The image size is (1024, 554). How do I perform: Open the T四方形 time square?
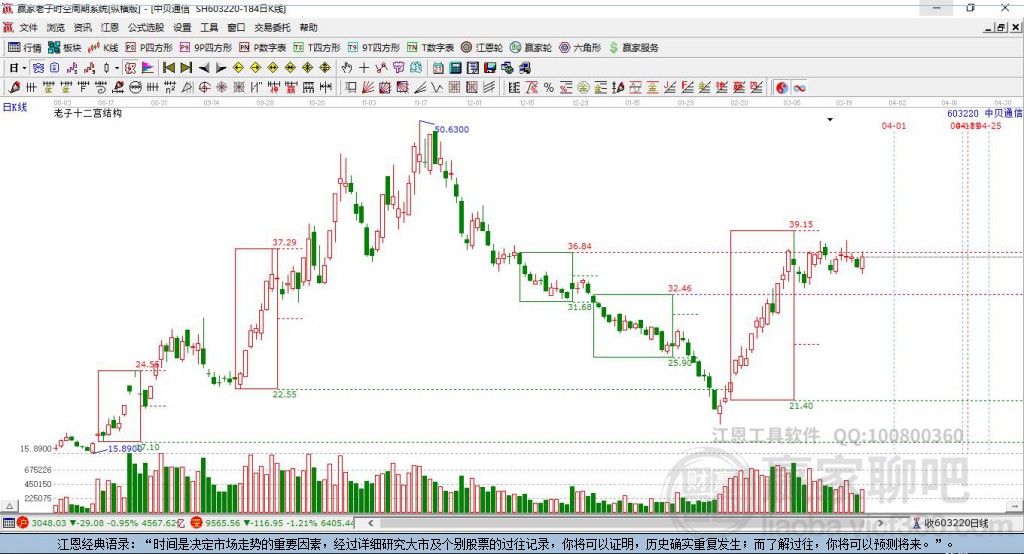pyautogui.click(x=317, y=48)
